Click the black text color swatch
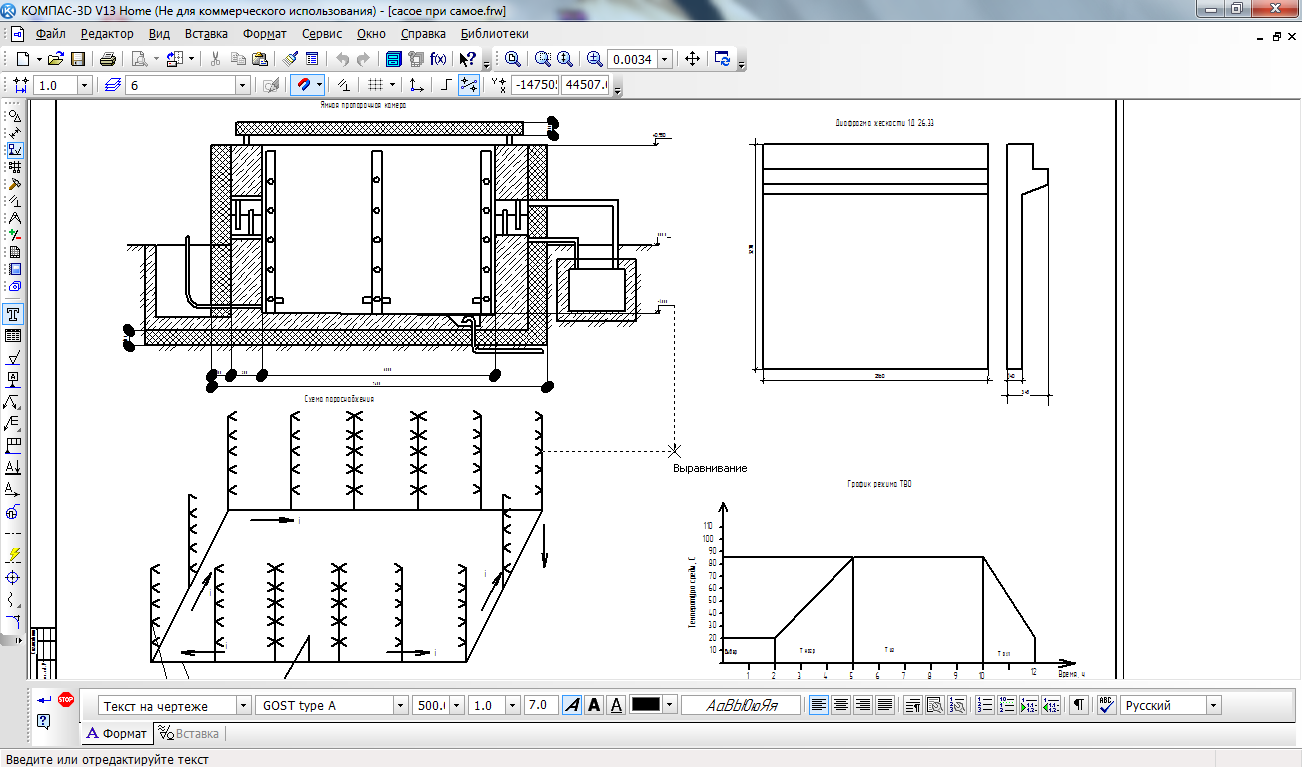1302x768 pixels. (x=646, y=705)
